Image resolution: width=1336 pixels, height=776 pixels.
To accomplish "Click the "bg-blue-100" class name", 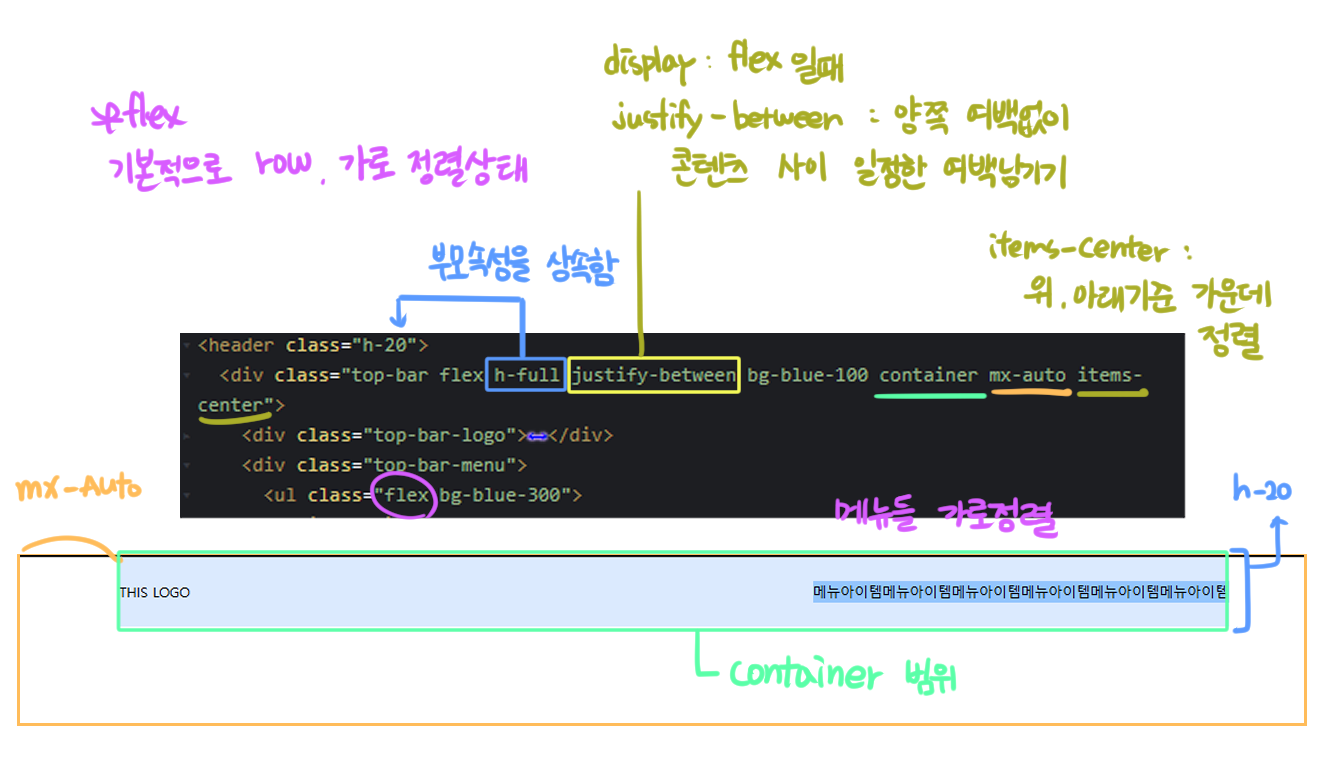I will 808,376.
